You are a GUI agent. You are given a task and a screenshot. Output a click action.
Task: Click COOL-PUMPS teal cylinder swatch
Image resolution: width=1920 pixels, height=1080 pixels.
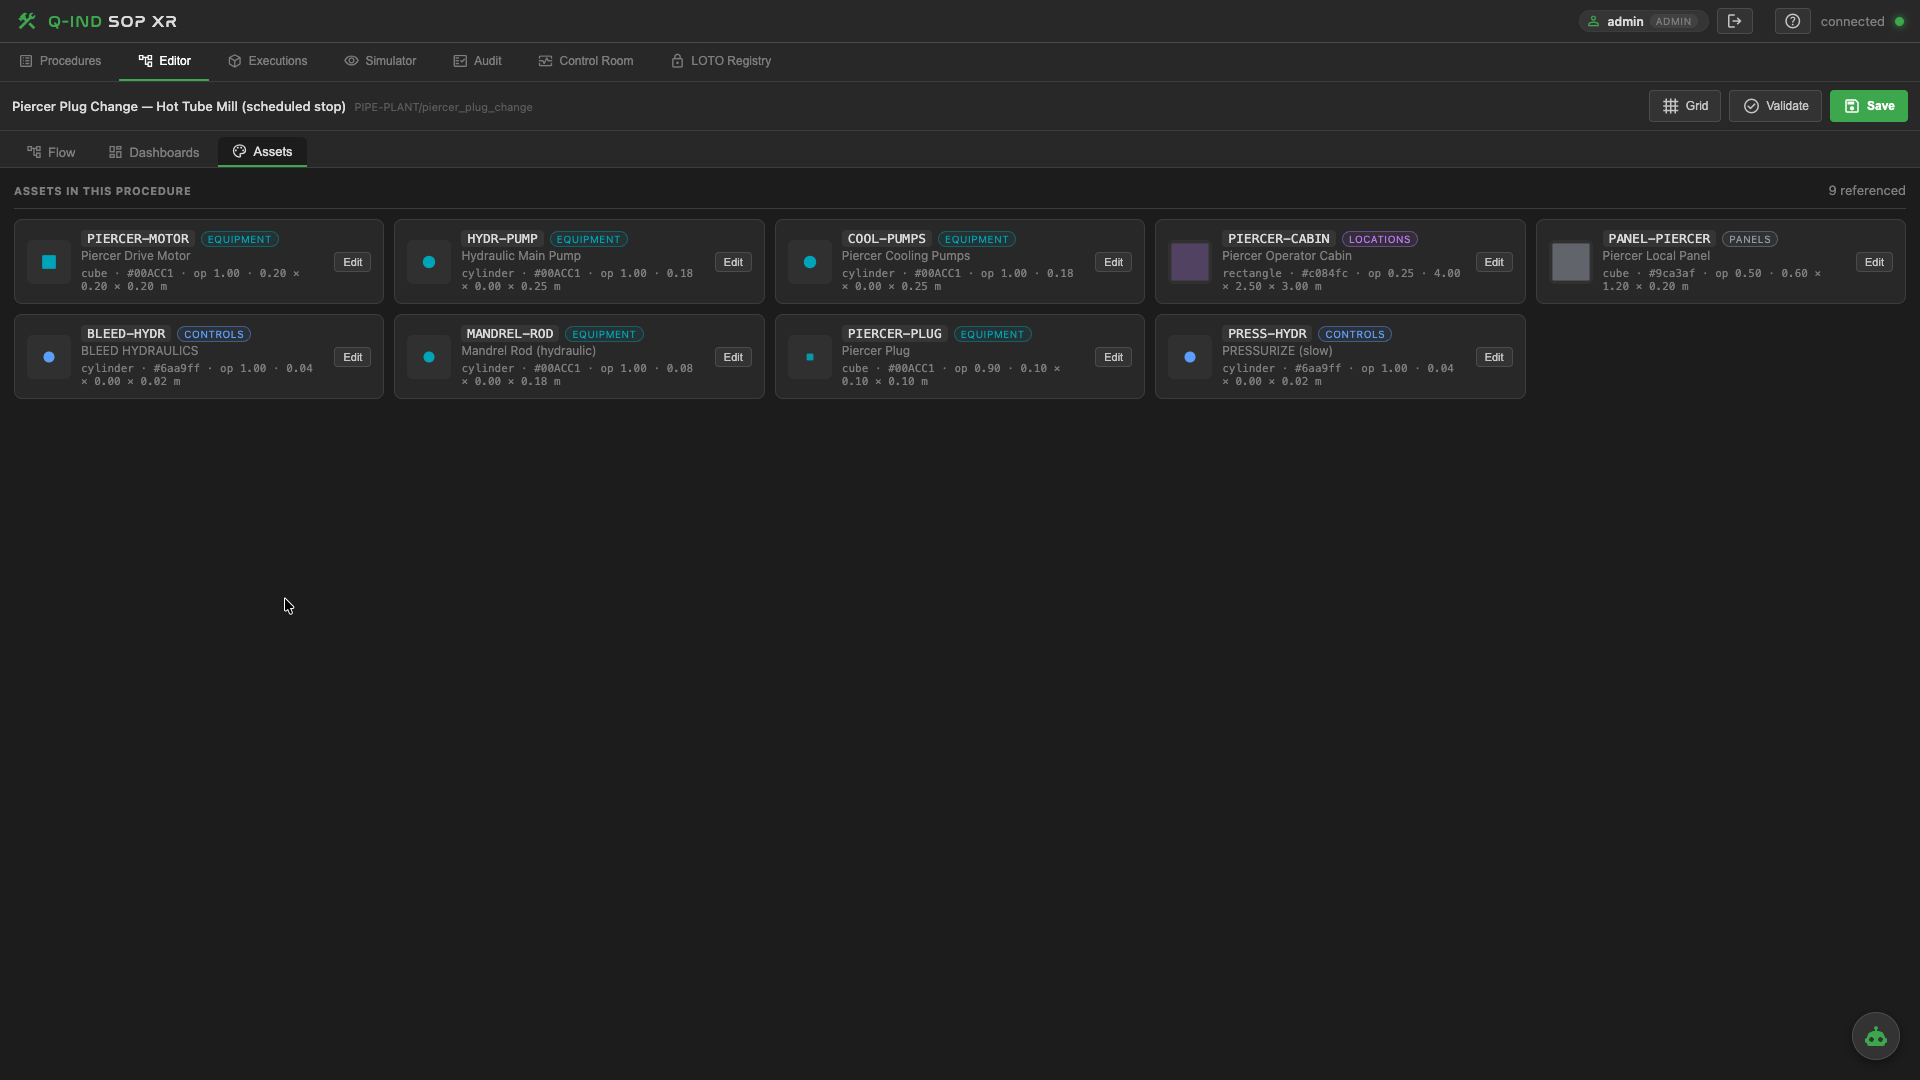pyautogui.click(x=810, y=262)
